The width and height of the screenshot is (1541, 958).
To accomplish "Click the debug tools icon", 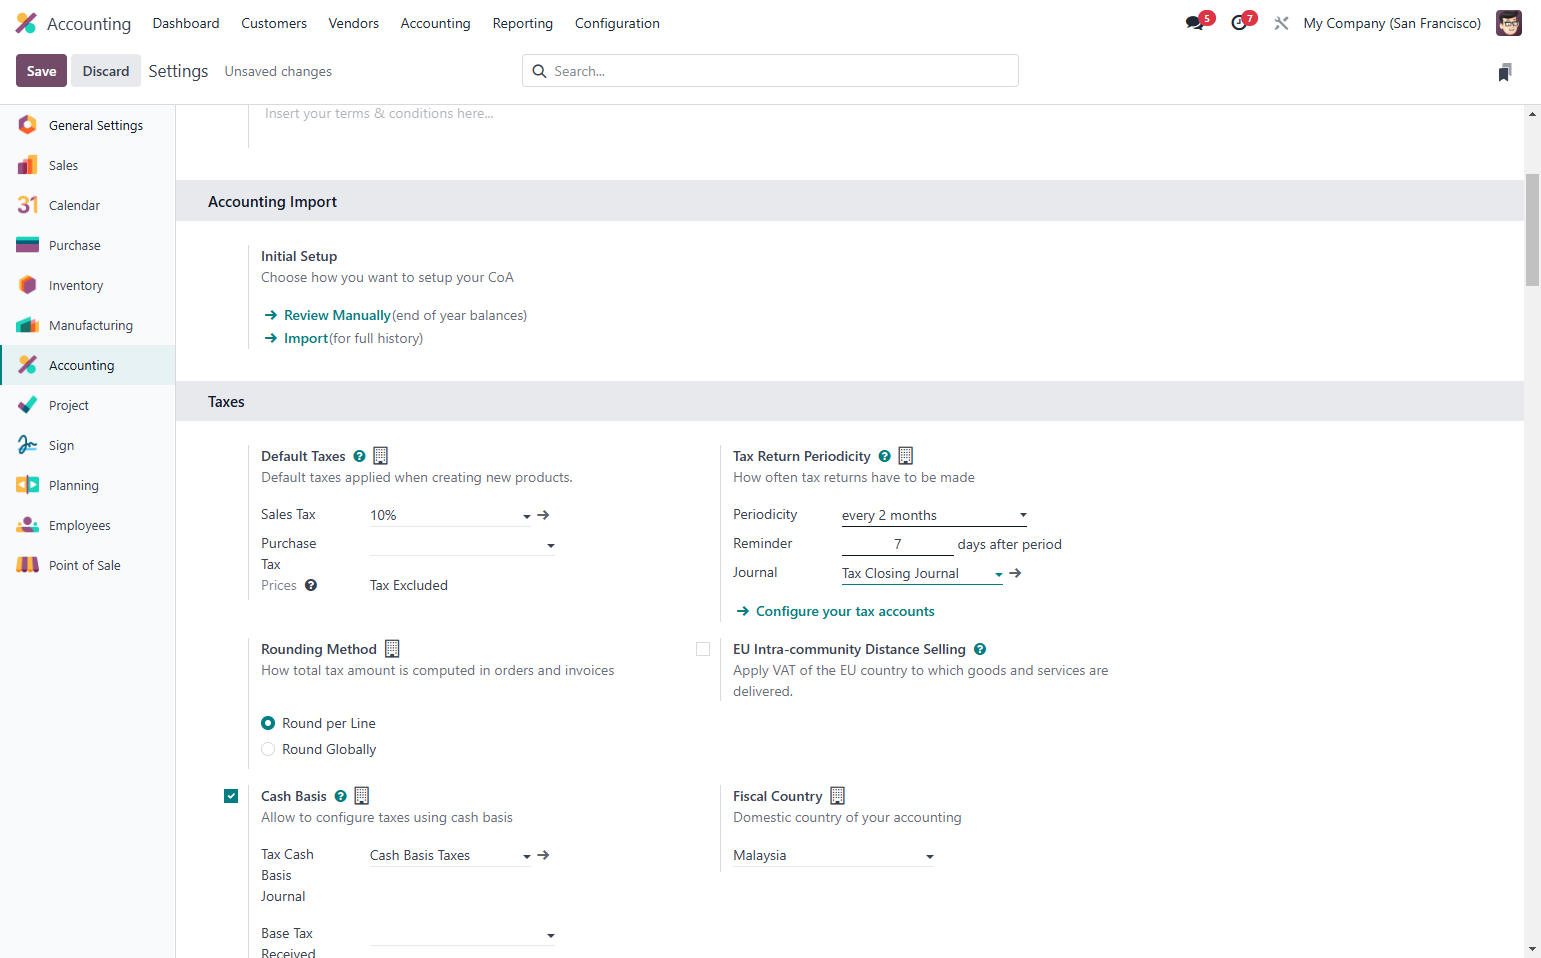I will click(x=1281, y=23).
